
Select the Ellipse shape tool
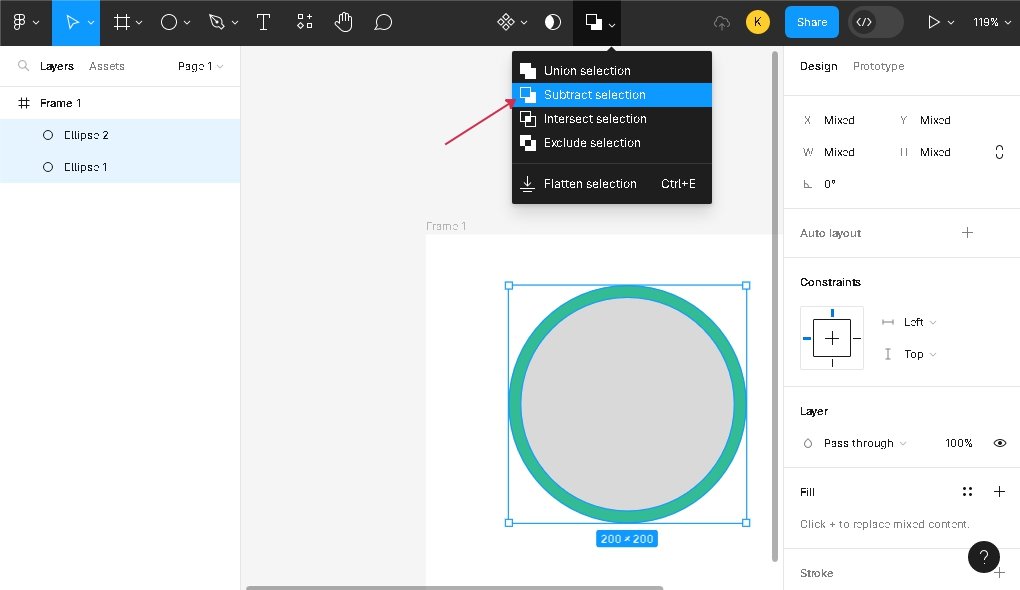[168, 22]
